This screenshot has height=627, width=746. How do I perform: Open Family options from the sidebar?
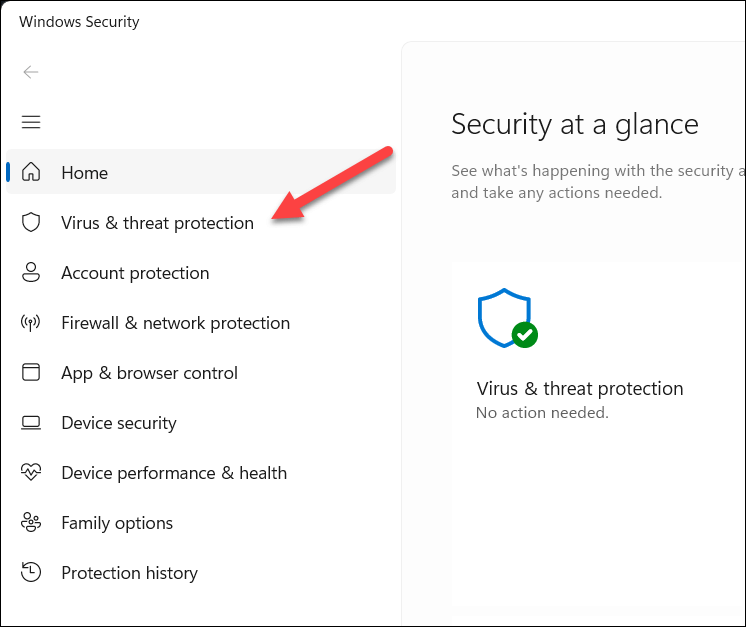117,523
